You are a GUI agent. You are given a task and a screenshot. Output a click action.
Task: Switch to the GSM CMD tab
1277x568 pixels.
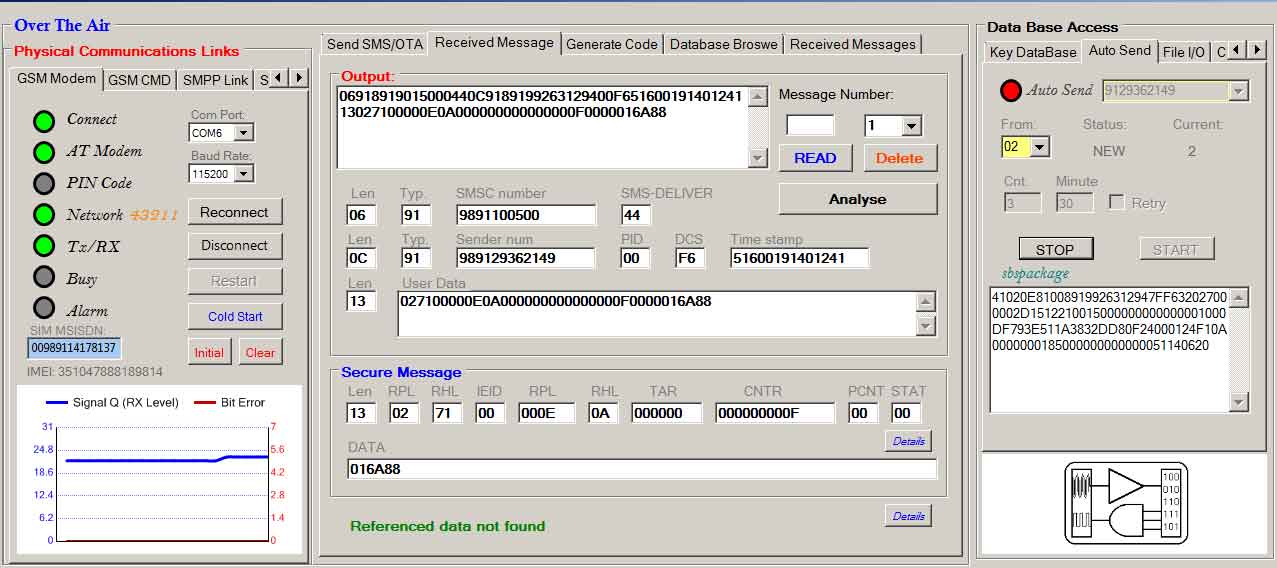point(139,80)
